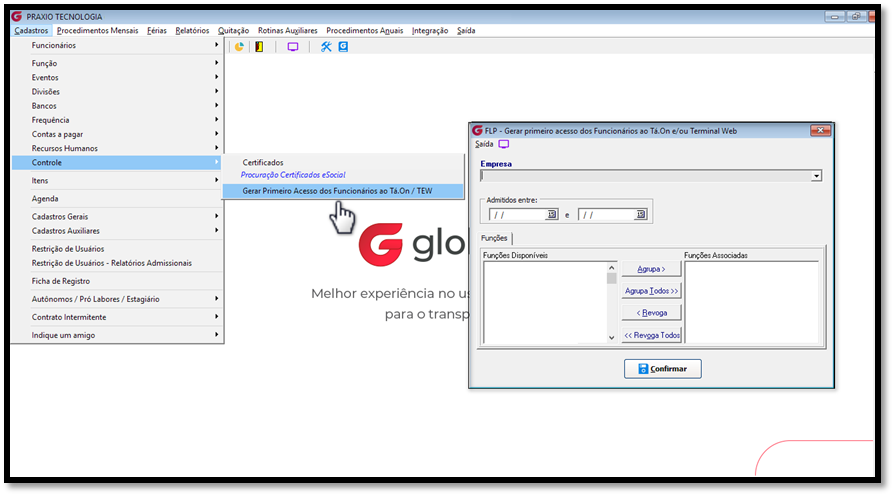The height and width of the screenshot is (496, 894).
Task: Select the Agenda menu entry
Action: click(x=117, y=198)
